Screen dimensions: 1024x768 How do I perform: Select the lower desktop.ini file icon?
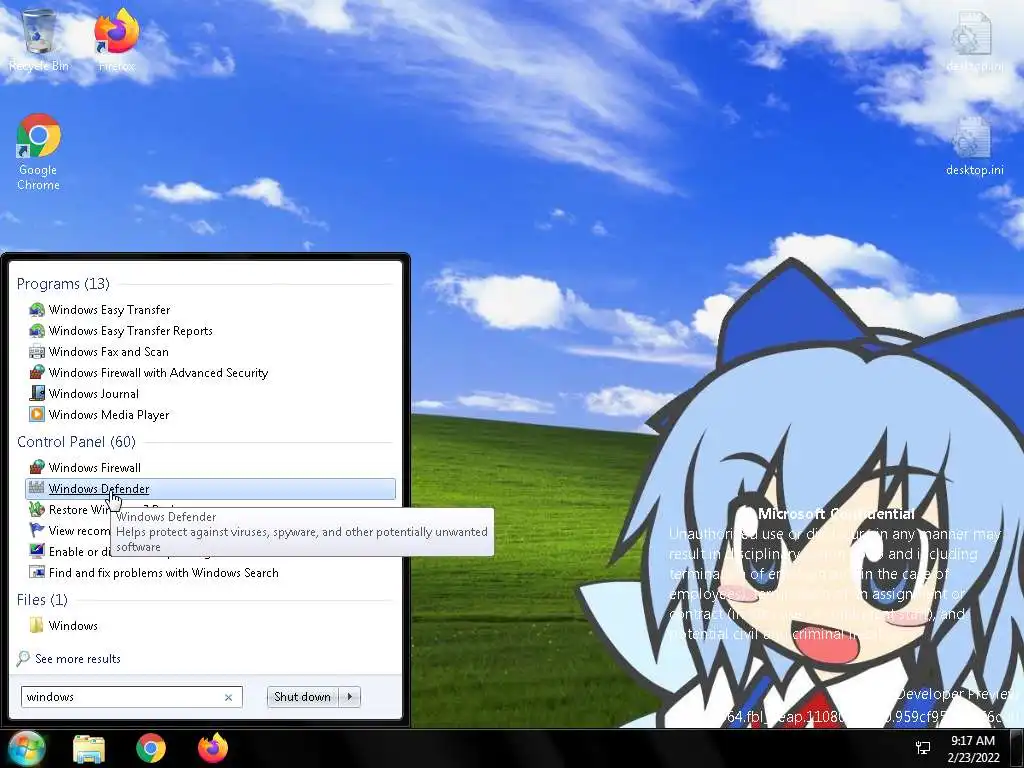click(974, 147)
